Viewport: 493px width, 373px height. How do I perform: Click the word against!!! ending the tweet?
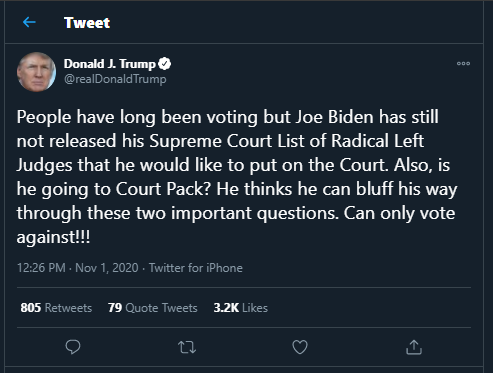(53, 237)
